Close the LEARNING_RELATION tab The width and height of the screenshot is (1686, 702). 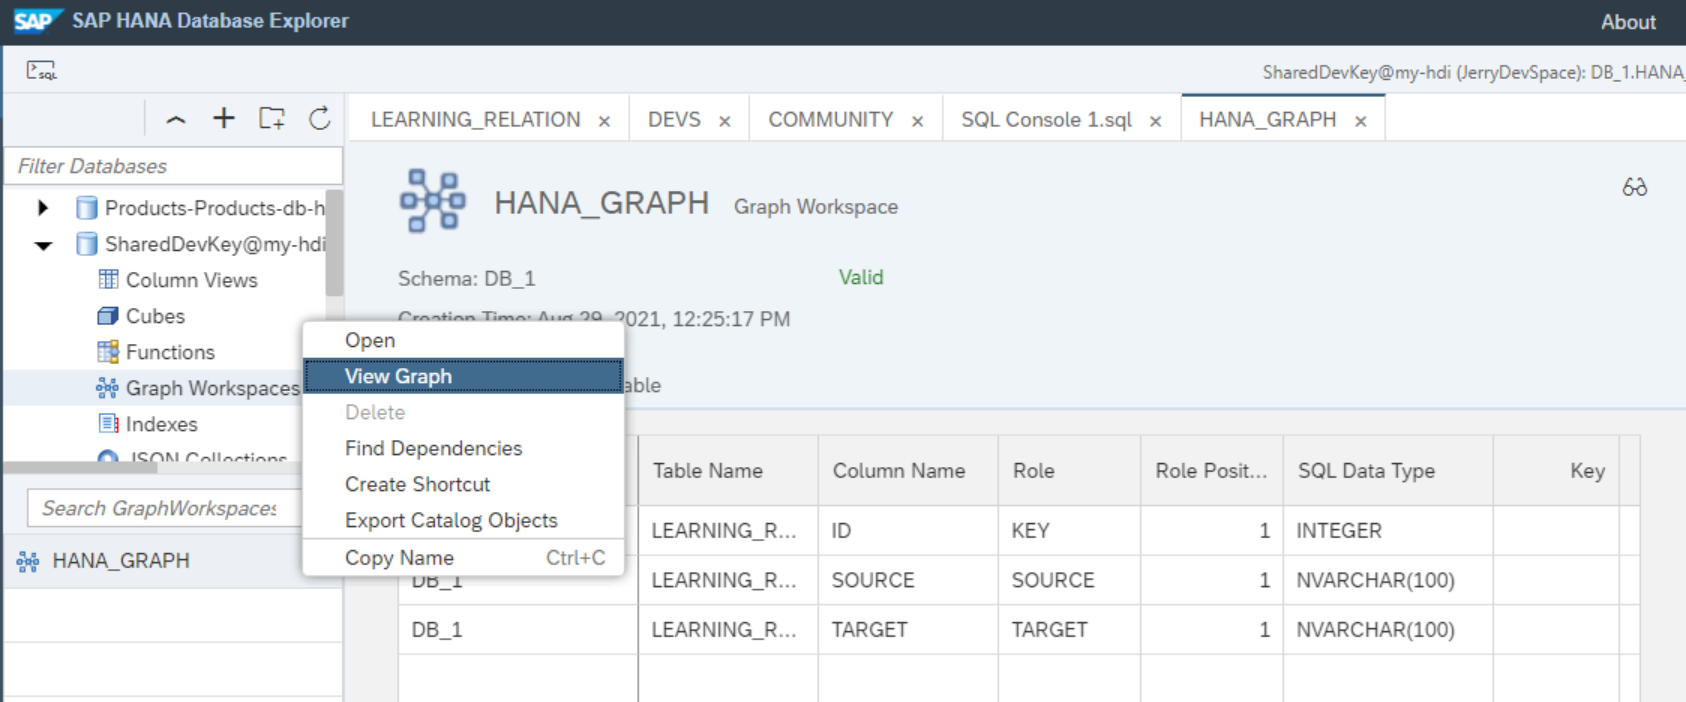click(604, 121)
